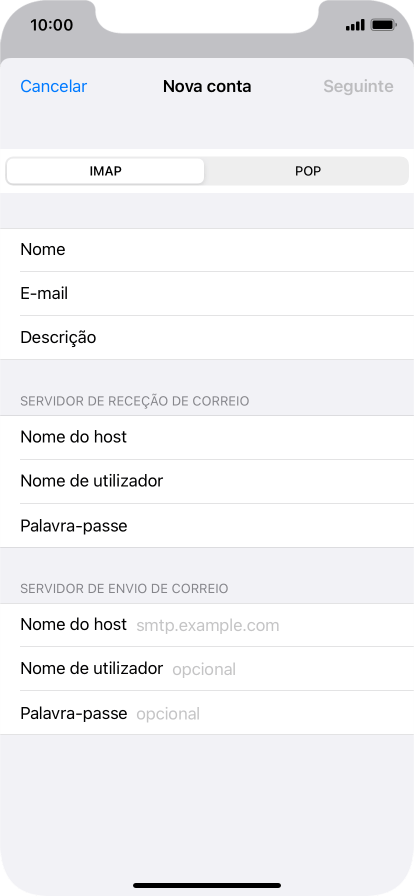Tap the battery icon in status bar
Image resolution: width=414 pixels, height=896 pixels.
pos(383,25)
